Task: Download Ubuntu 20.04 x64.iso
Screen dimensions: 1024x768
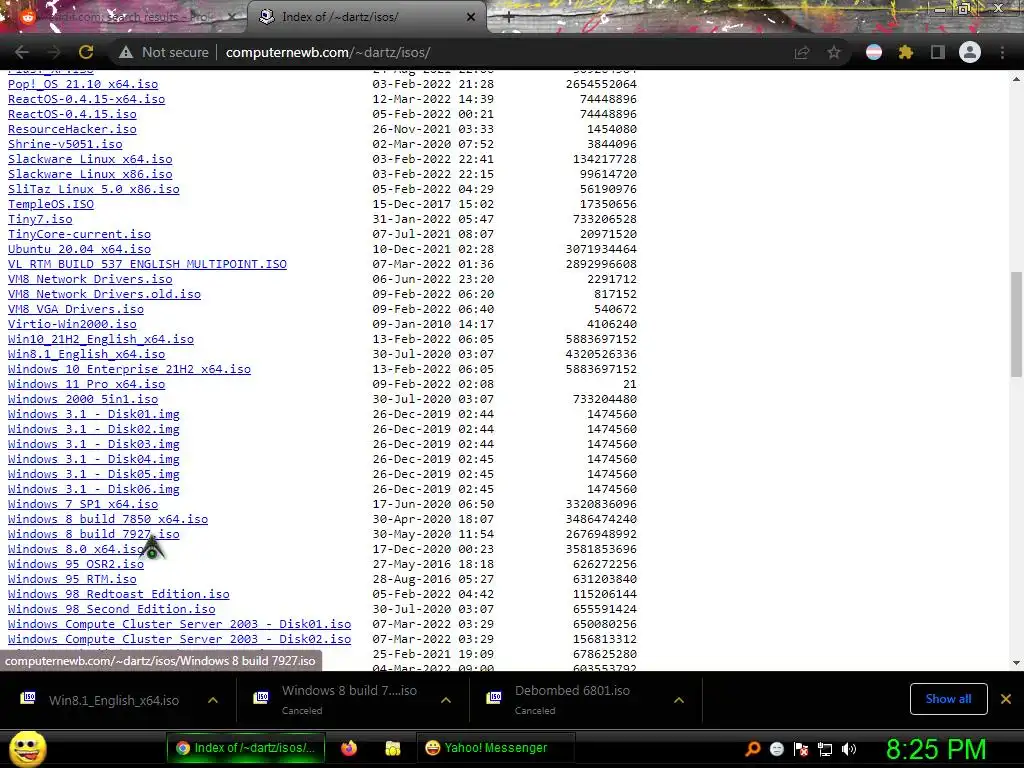Action: (x=79, y=249)
